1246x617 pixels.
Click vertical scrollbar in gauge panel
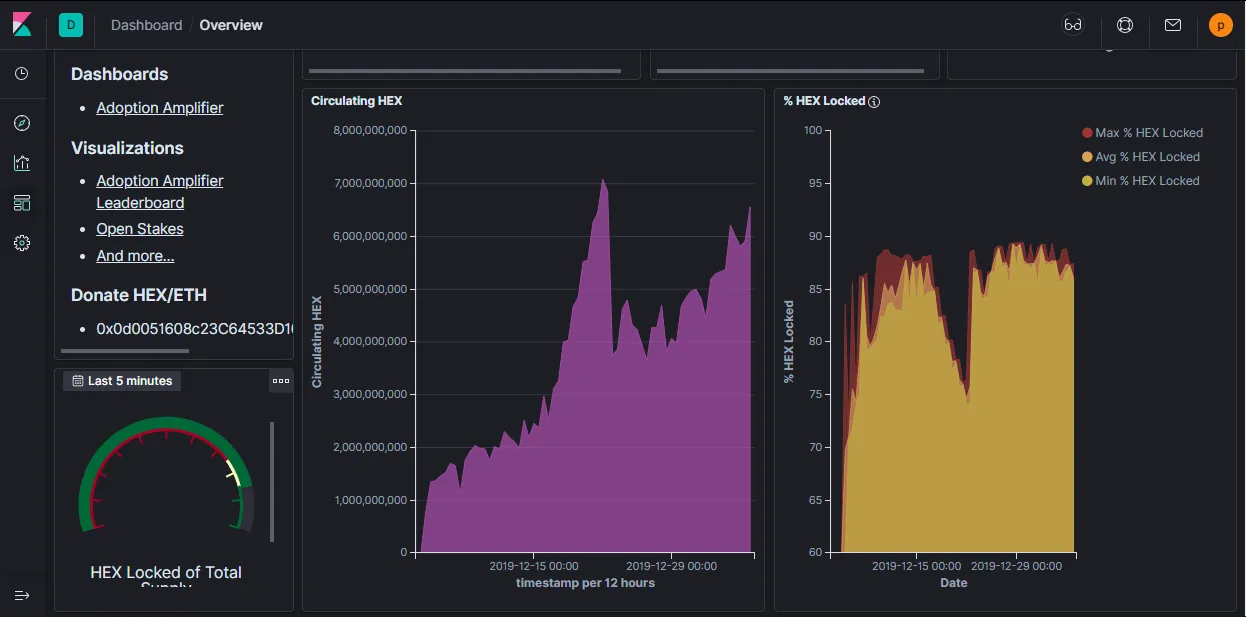pos(271,481)
